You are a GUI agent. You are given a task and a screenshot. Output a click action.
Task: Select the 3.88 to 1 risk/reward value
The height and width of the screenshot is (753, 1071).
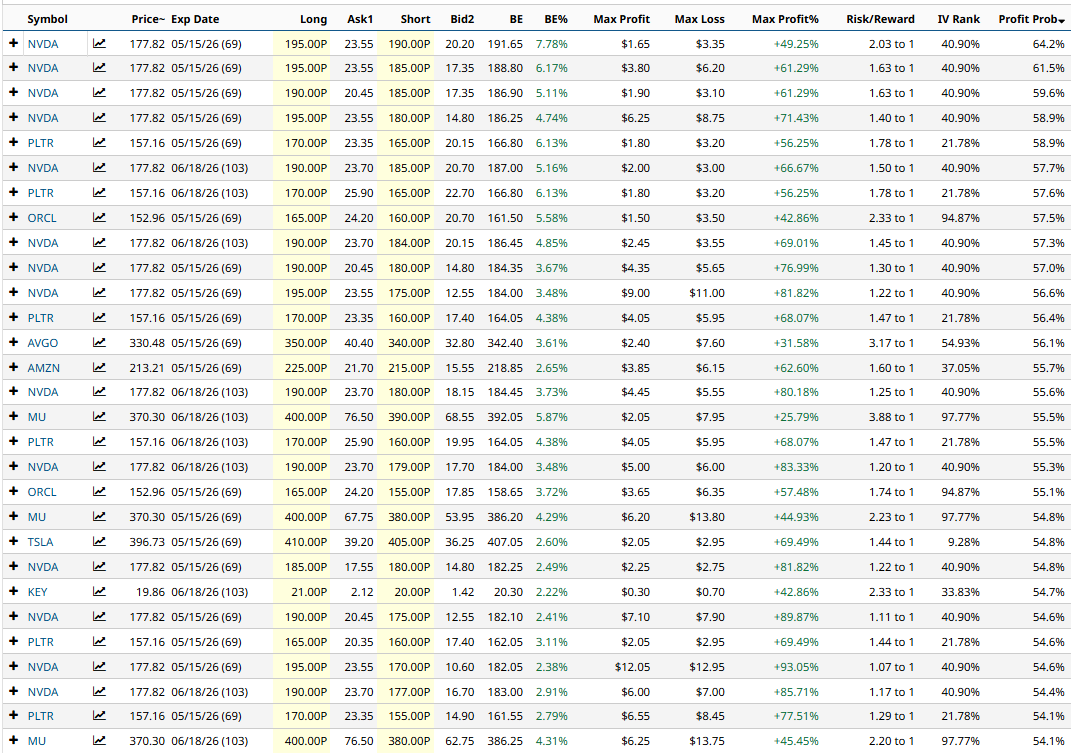coord(891,417)
